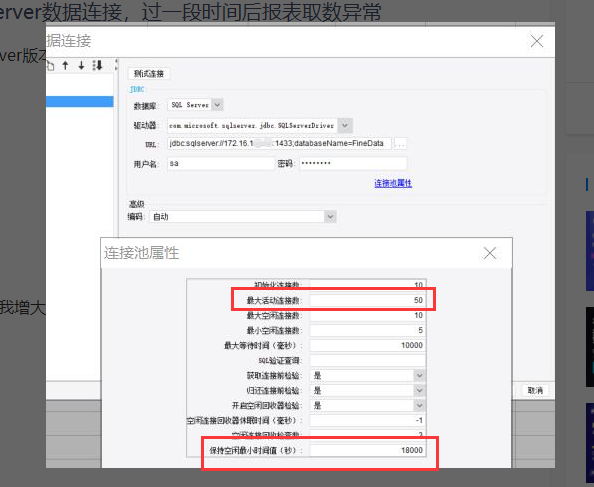Close the 连接池属性 dialog with X

point(490,253)
